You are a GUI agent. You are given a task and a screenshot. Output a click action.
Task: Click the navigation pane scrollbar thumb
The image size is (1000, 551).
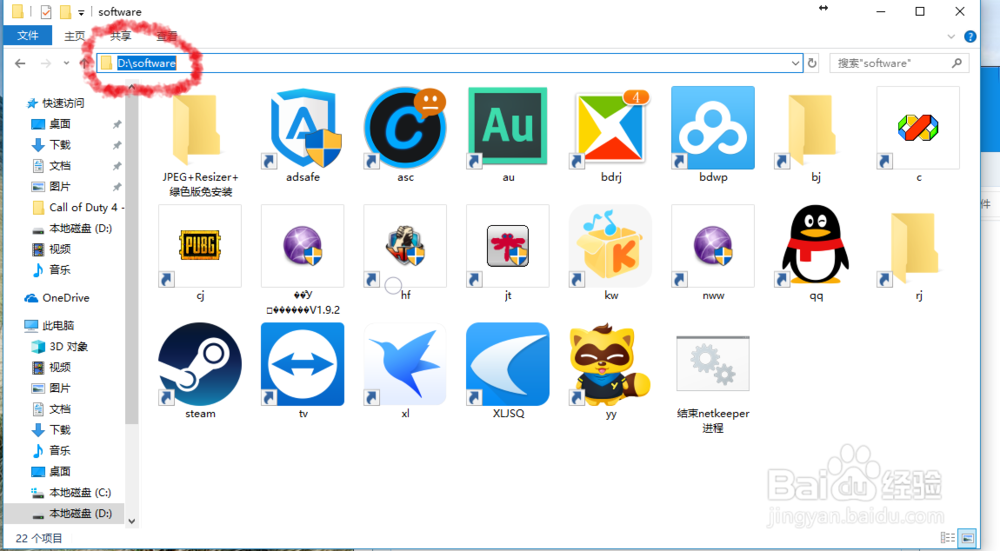131,258
